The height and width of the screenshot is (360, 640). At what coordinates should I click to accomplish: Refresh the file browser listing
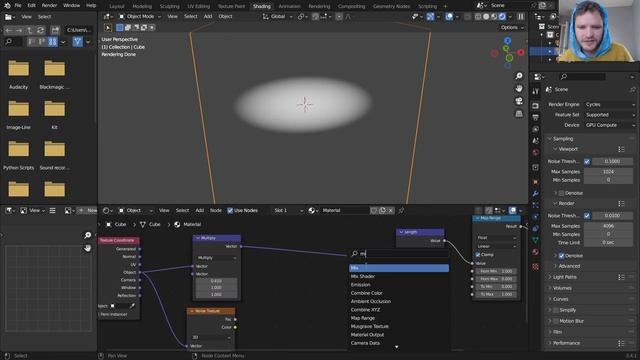[x=40, y=30]
